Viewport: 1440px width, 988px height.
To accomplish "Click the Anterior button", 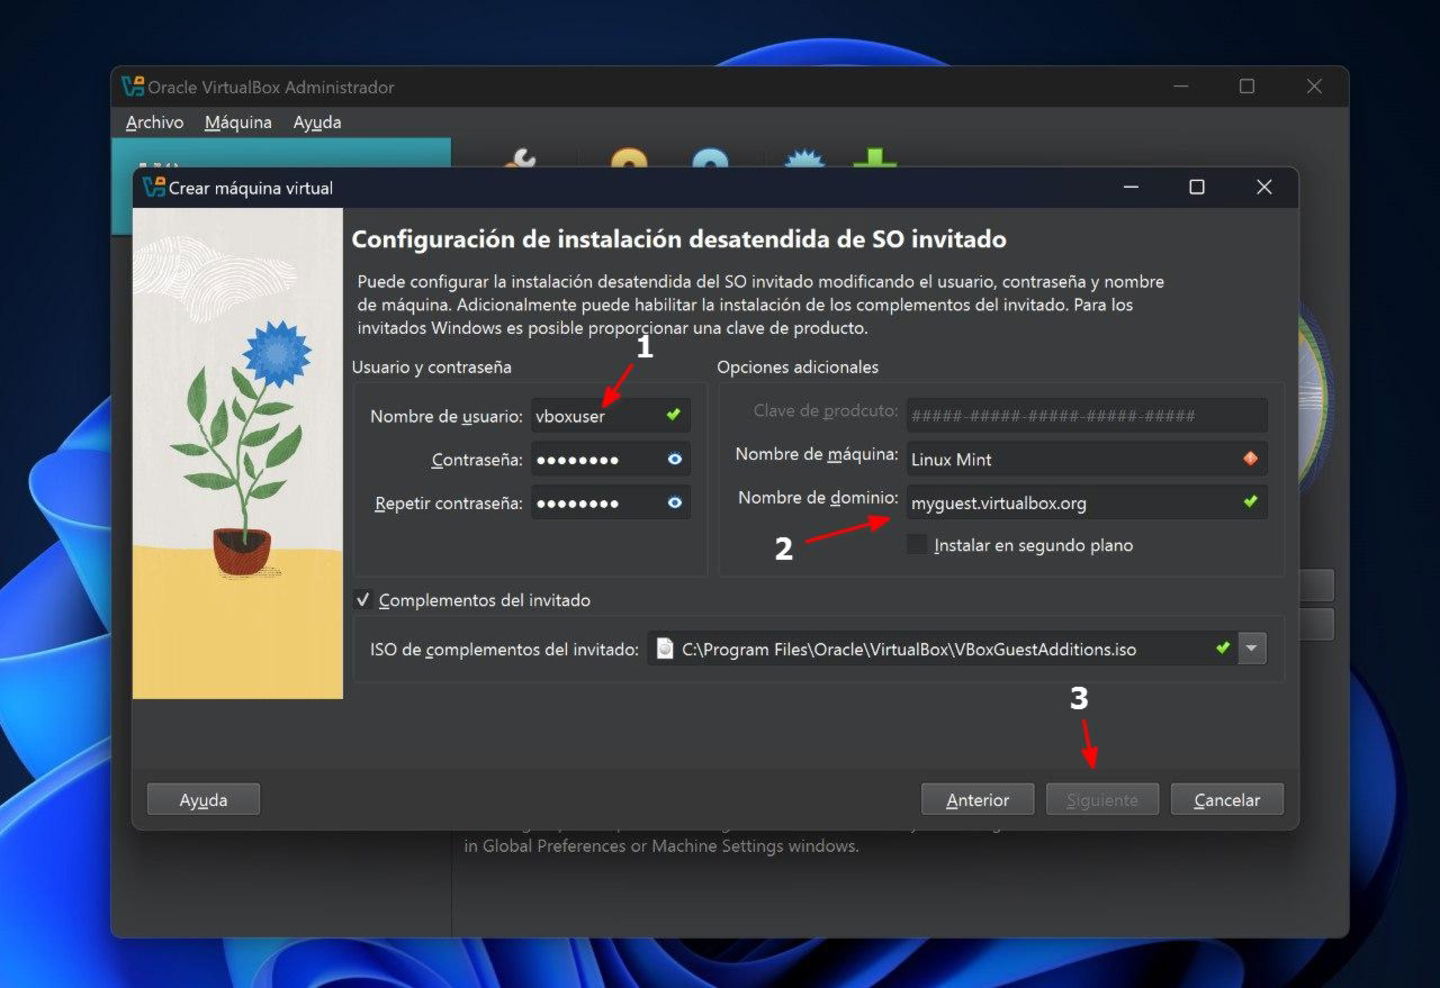I will point(977,799).
